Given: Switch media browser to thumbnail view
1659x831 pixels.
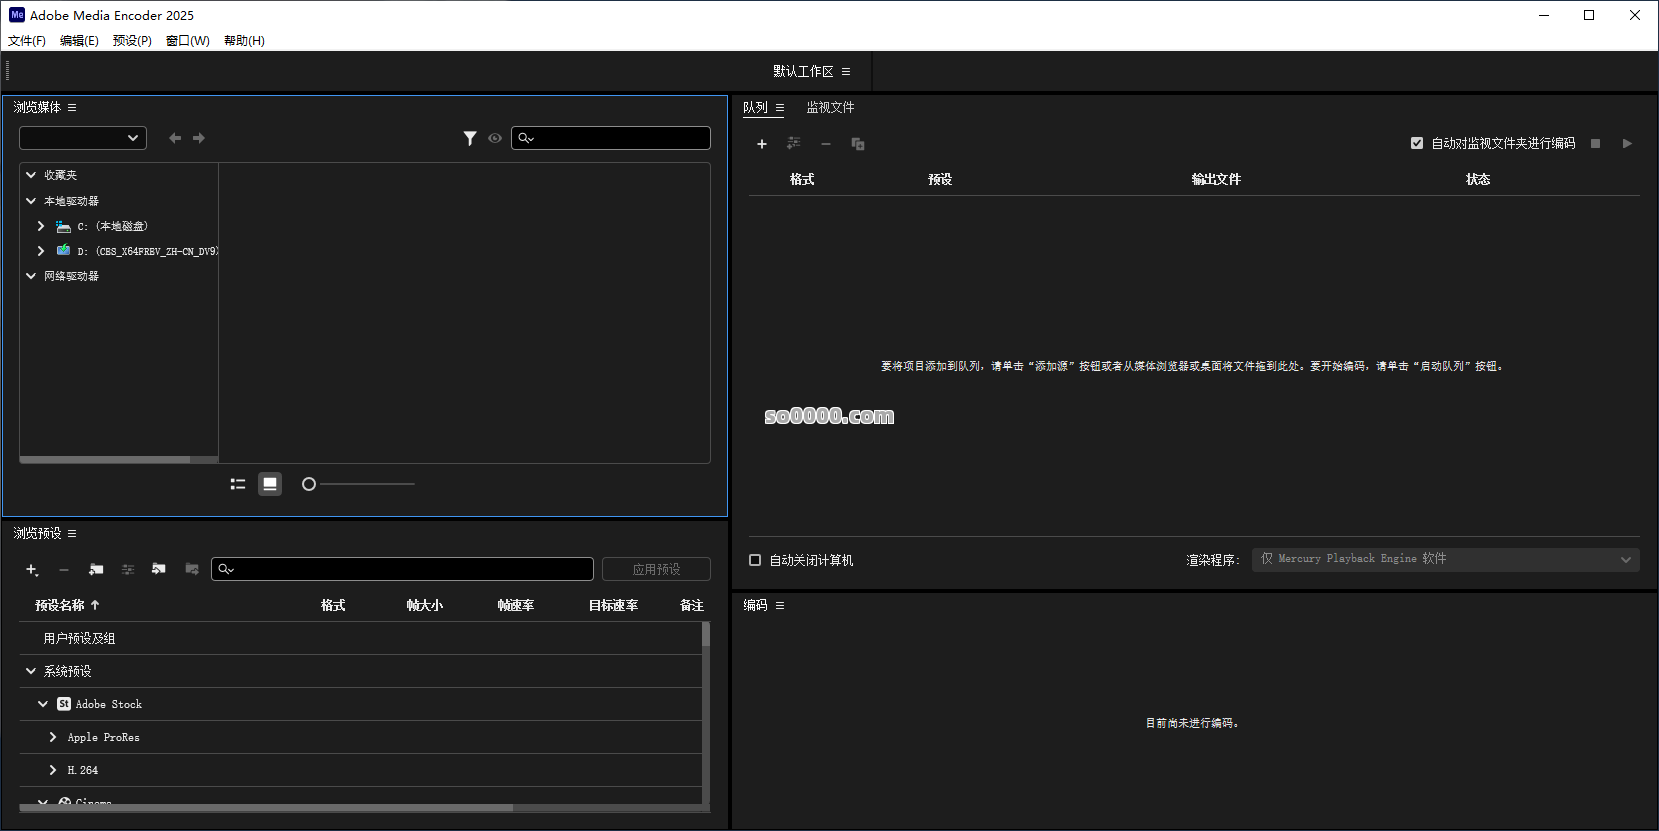Looking at the screenshot, I should tap(270, 484).
